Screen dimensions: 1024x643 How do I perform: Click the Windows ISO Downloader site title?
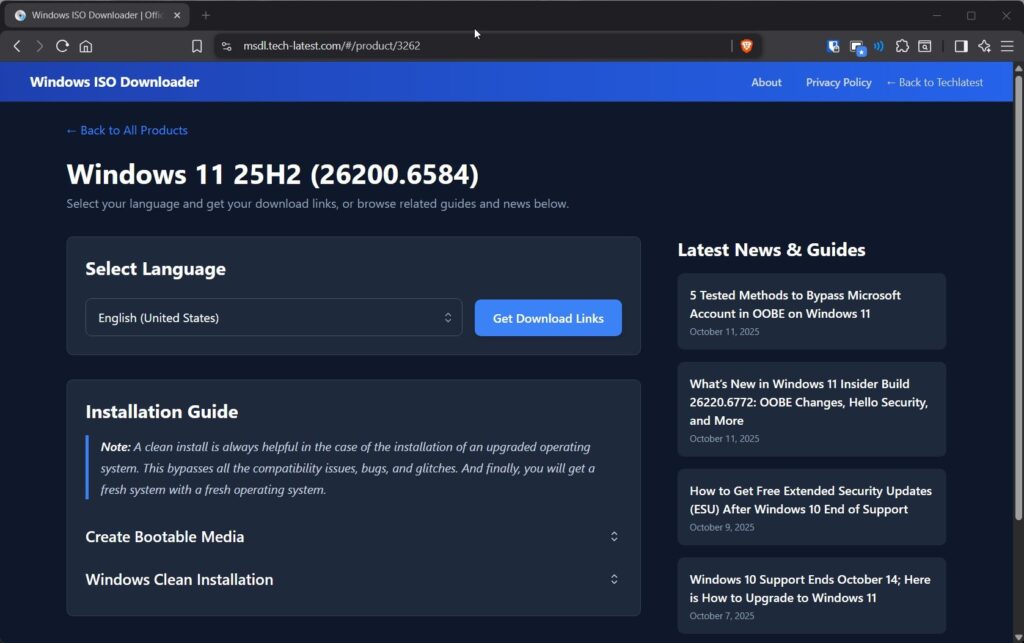(x=114, y=82)
